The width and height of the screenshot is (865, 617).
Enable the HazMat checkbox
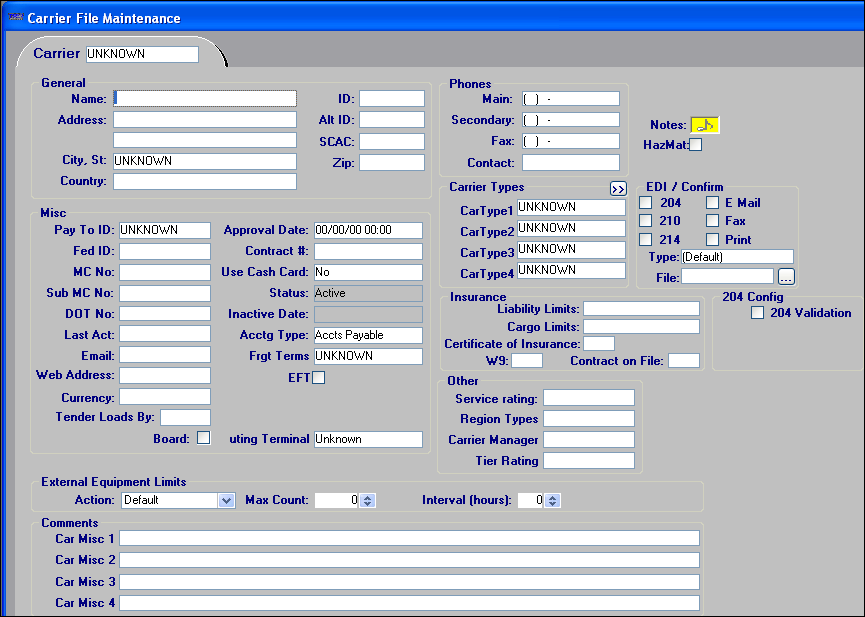tap(696, 145)
